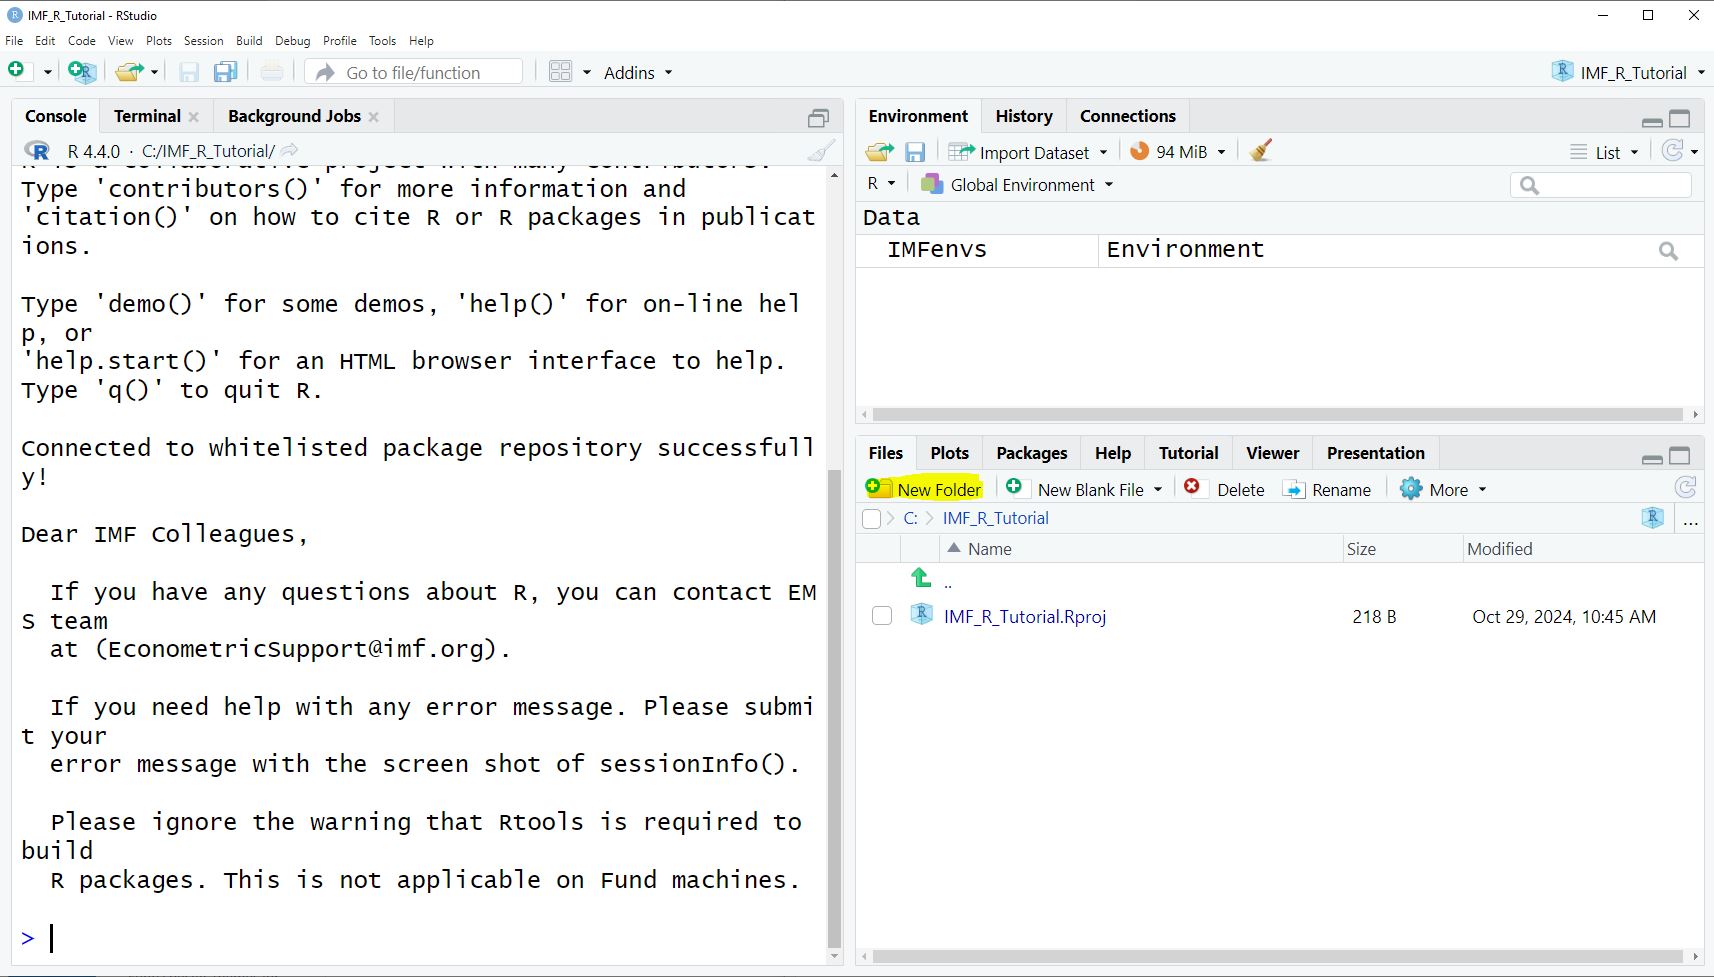Click the magnifier next to IMFenvs
This screenshot has width=1714, height=977.
click(x=1668, y=251)
